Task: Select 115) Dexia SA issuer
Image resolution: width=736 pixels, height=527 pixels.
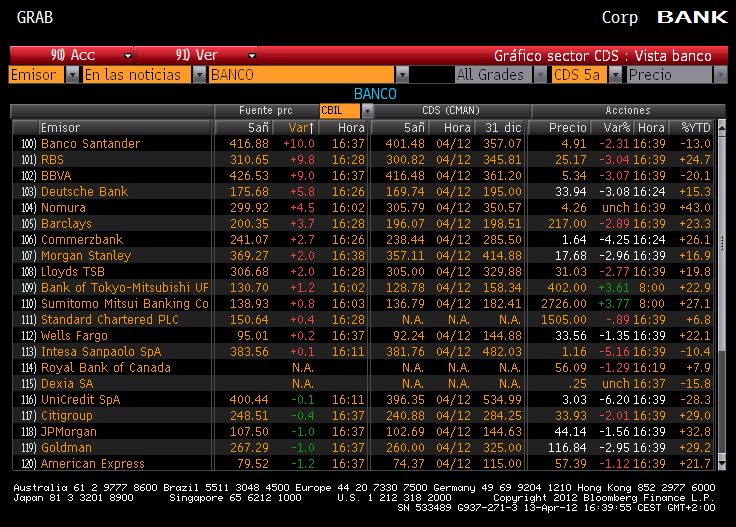Action: coord(67,383)
